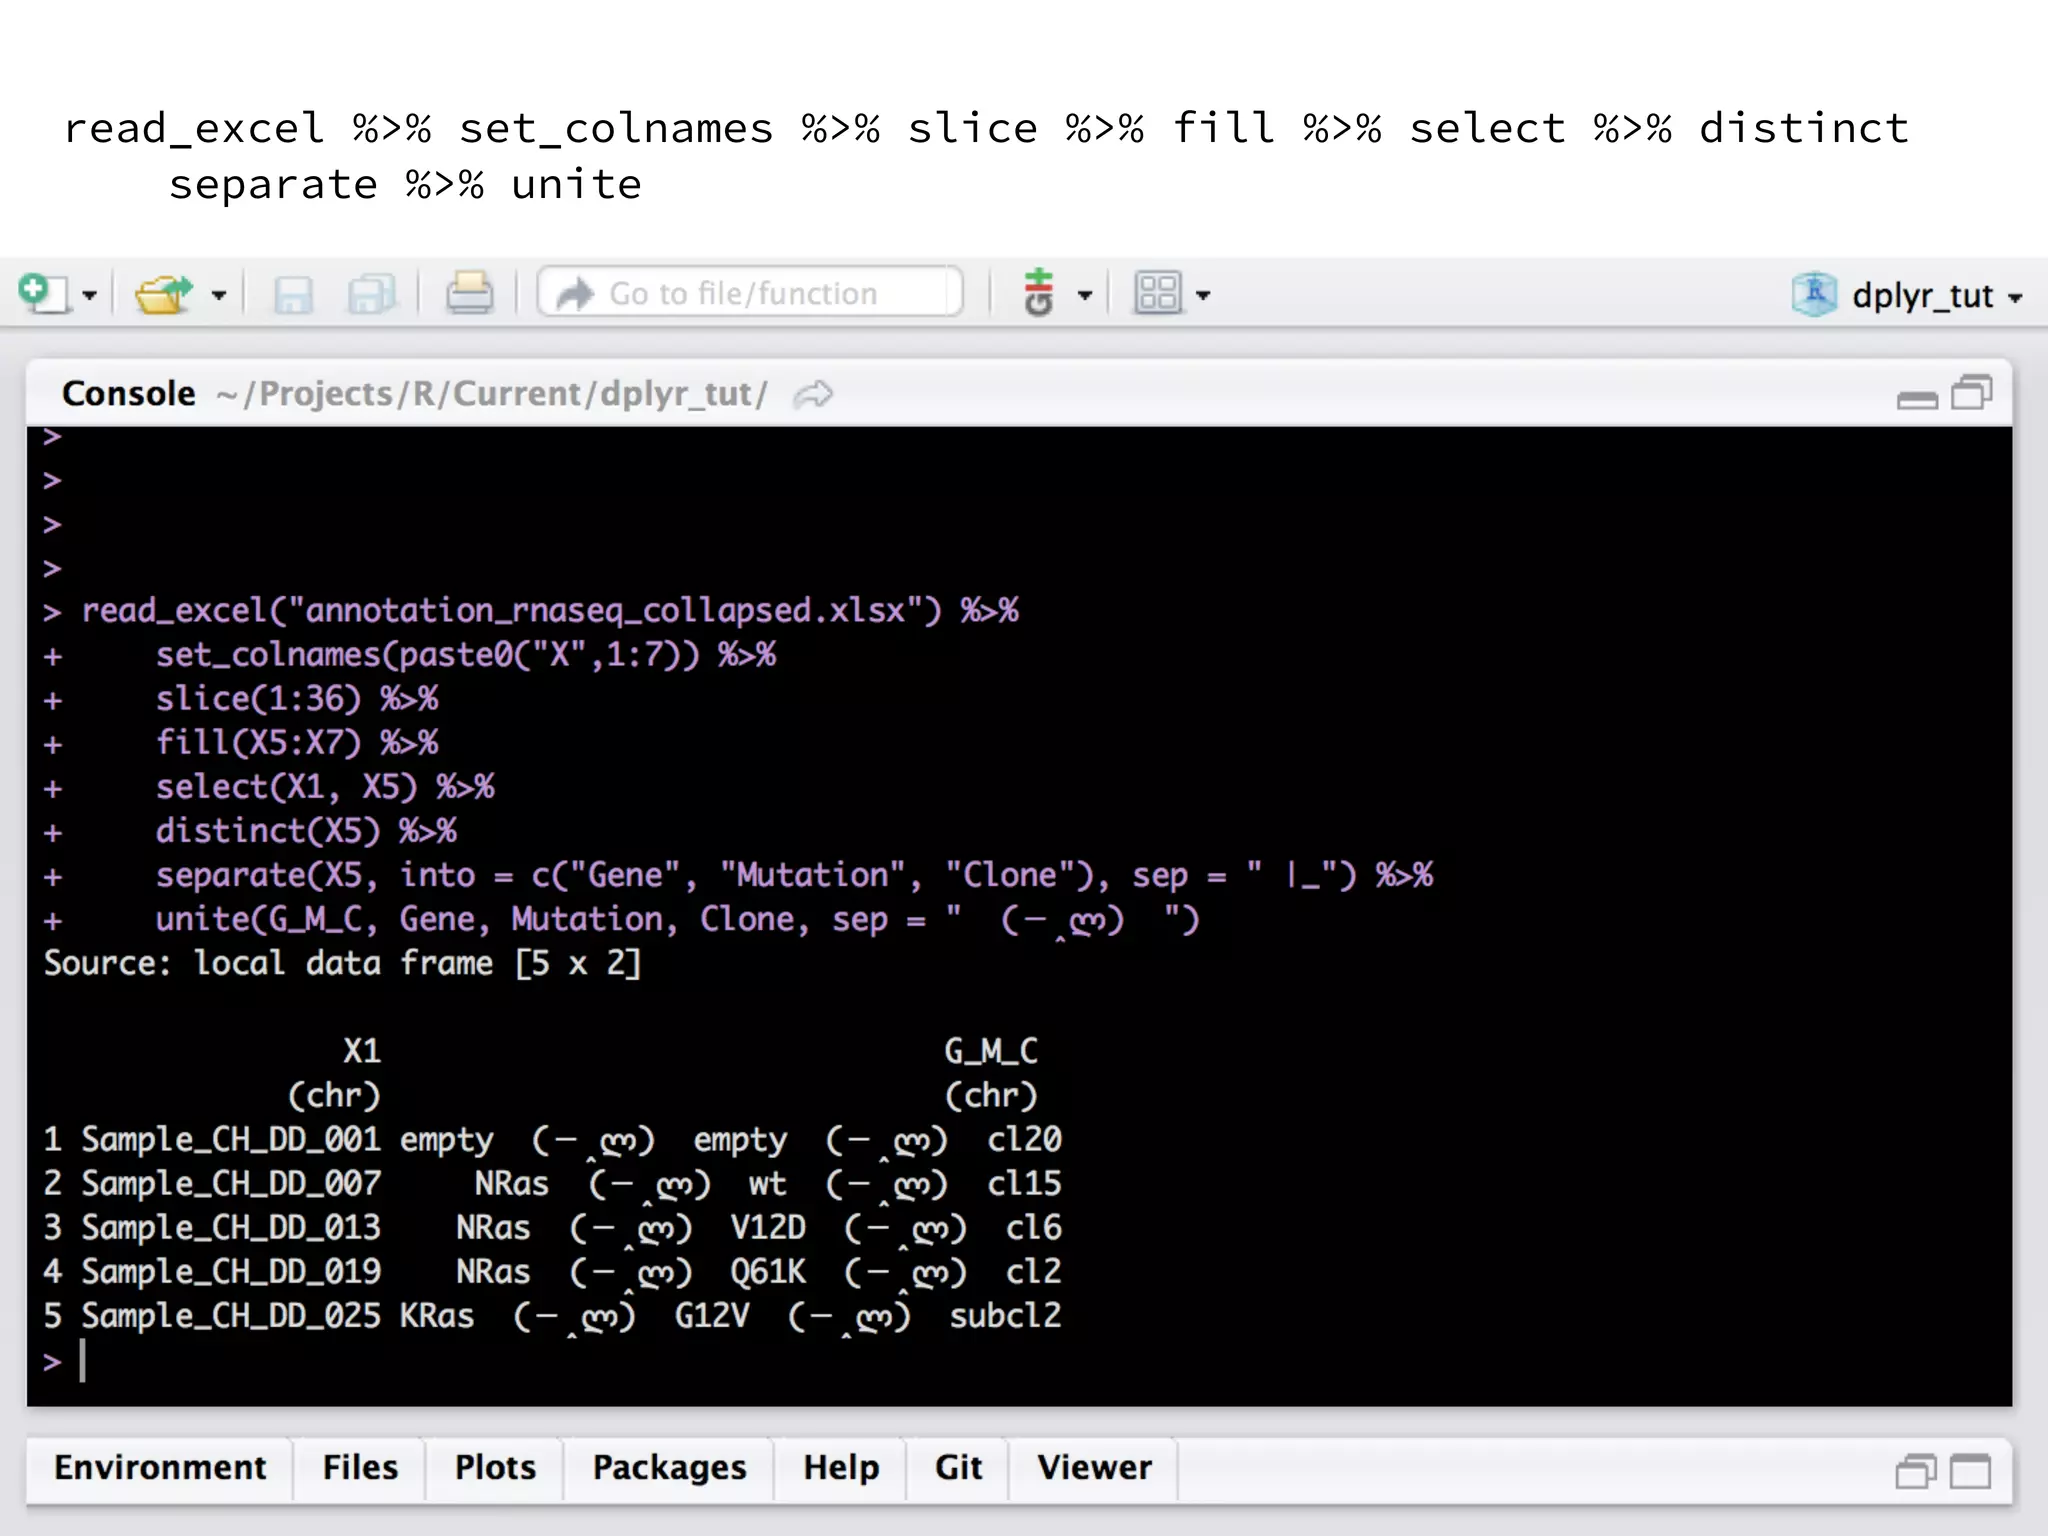2048x1536 pixels.
Task: Open the Packages tab
Action: (x=669, y=1468)
